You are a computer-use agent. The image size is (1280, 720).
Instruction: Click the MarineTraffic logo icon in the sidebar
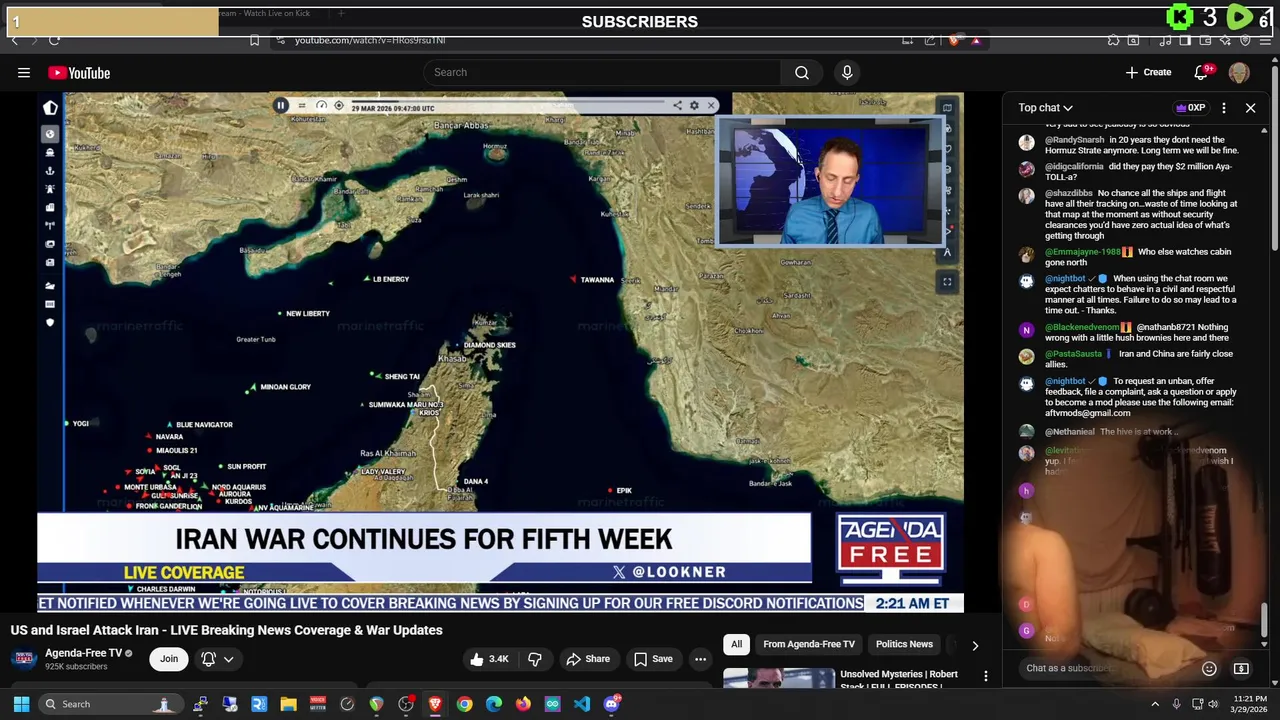coord(50,108)
